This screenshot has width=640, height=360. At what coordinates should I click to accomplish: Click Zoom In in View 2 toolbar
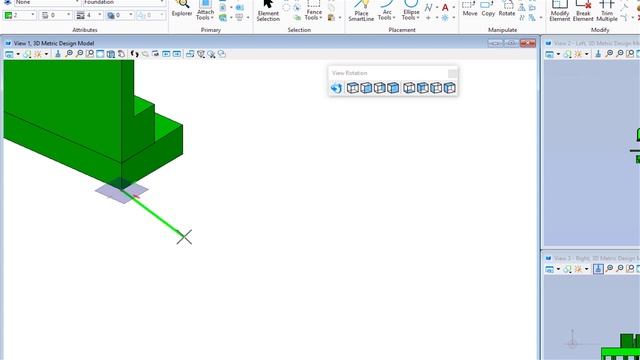pyautogui.click(x=609, y=54)
